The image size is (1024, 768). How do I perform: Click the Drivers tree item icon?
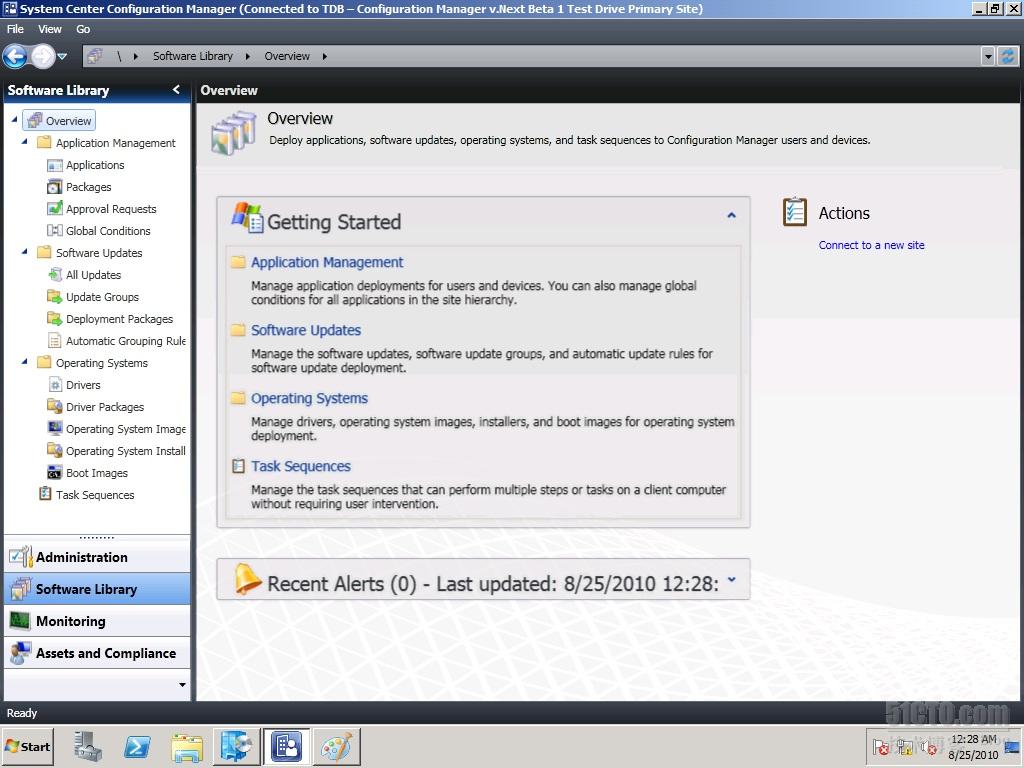click(x=55, y=385)
